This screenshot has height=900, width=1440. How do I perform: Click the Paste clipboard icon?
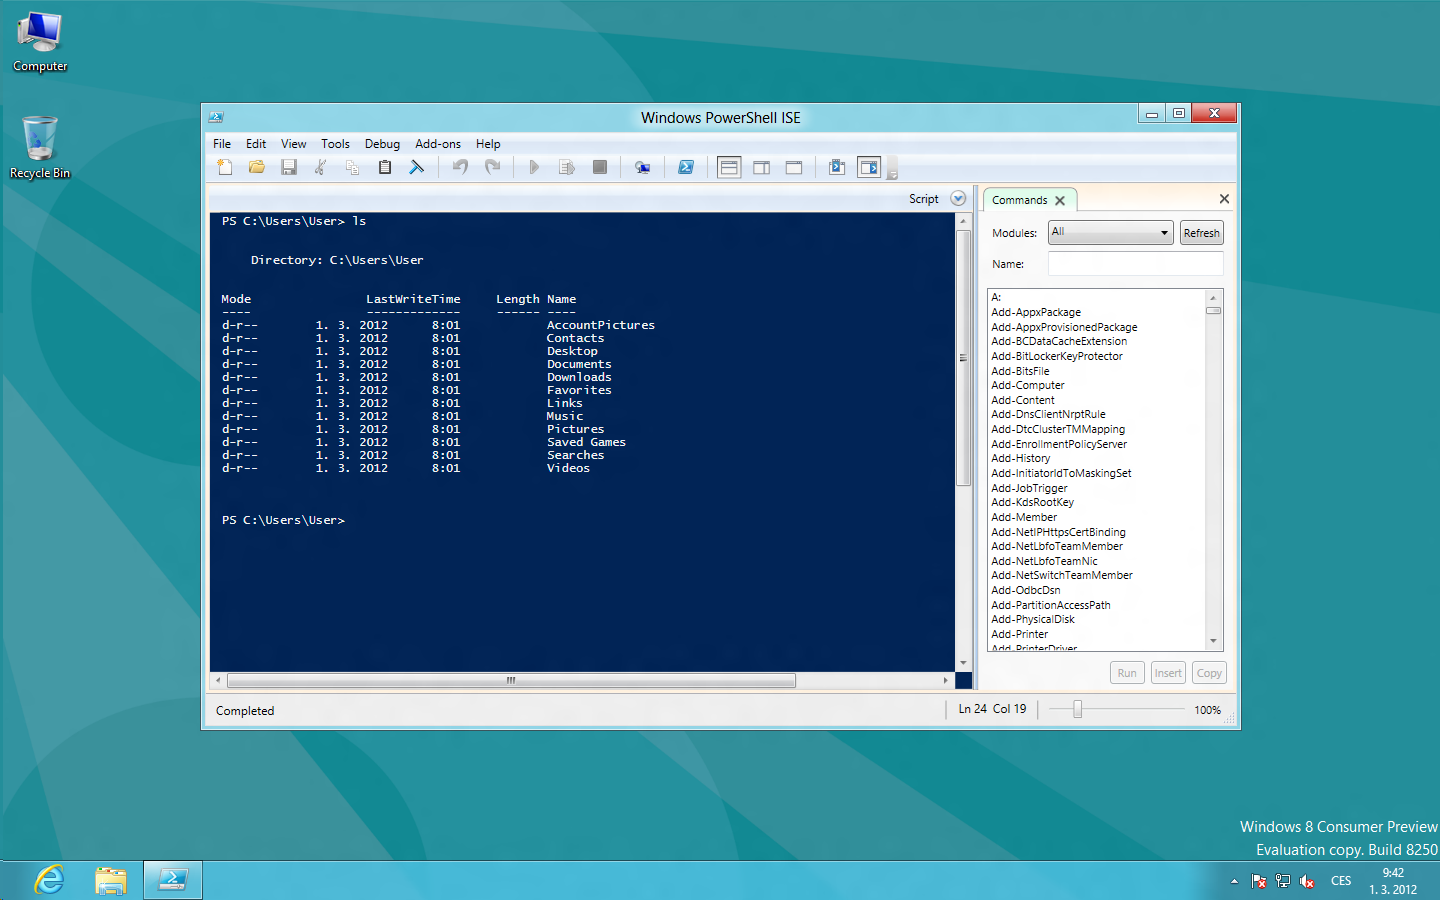click(385, 167)
